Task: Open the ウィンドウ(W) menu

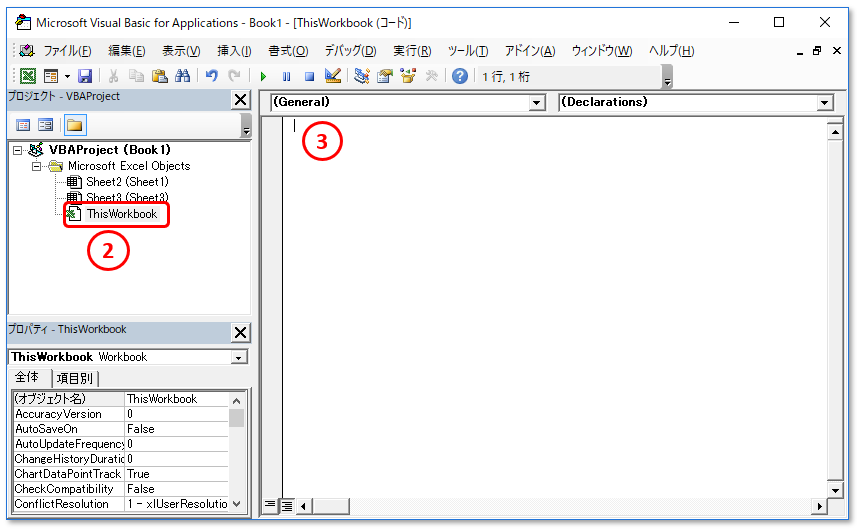Action: click(x=602, y=51)
